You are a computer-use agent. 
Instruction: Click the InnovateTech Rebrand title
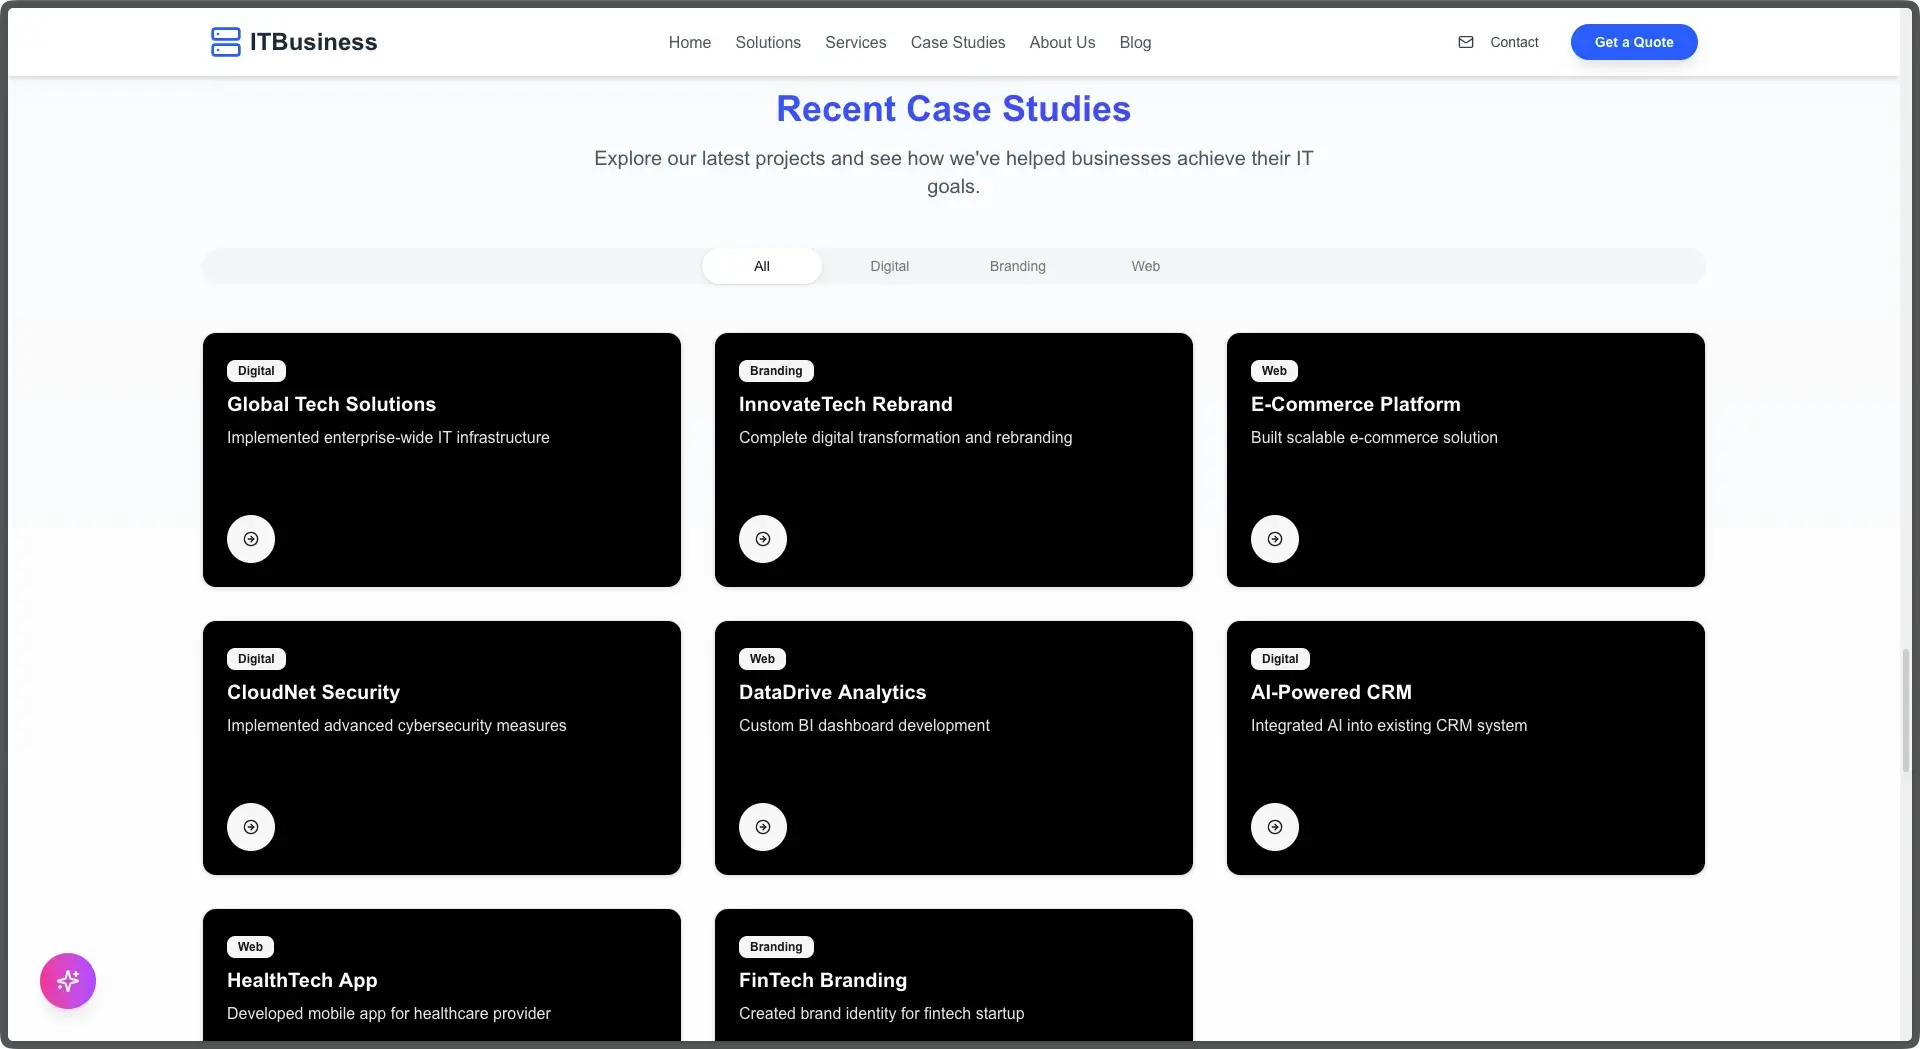point(846,404)
